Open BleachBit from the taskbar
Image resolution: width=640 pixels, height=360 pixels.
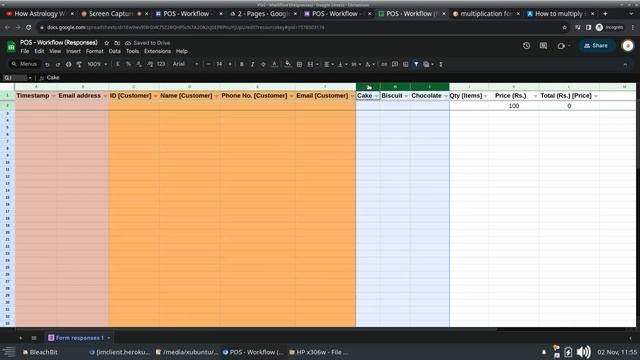pos(40,352)
